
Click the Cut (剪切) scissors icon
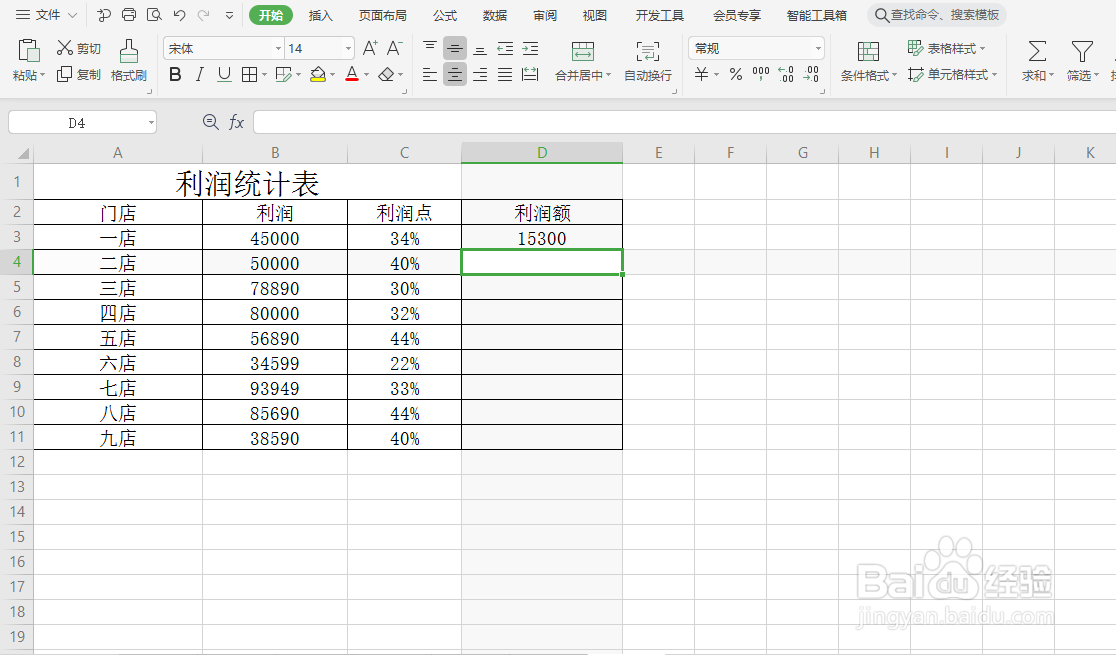[65, 48]
